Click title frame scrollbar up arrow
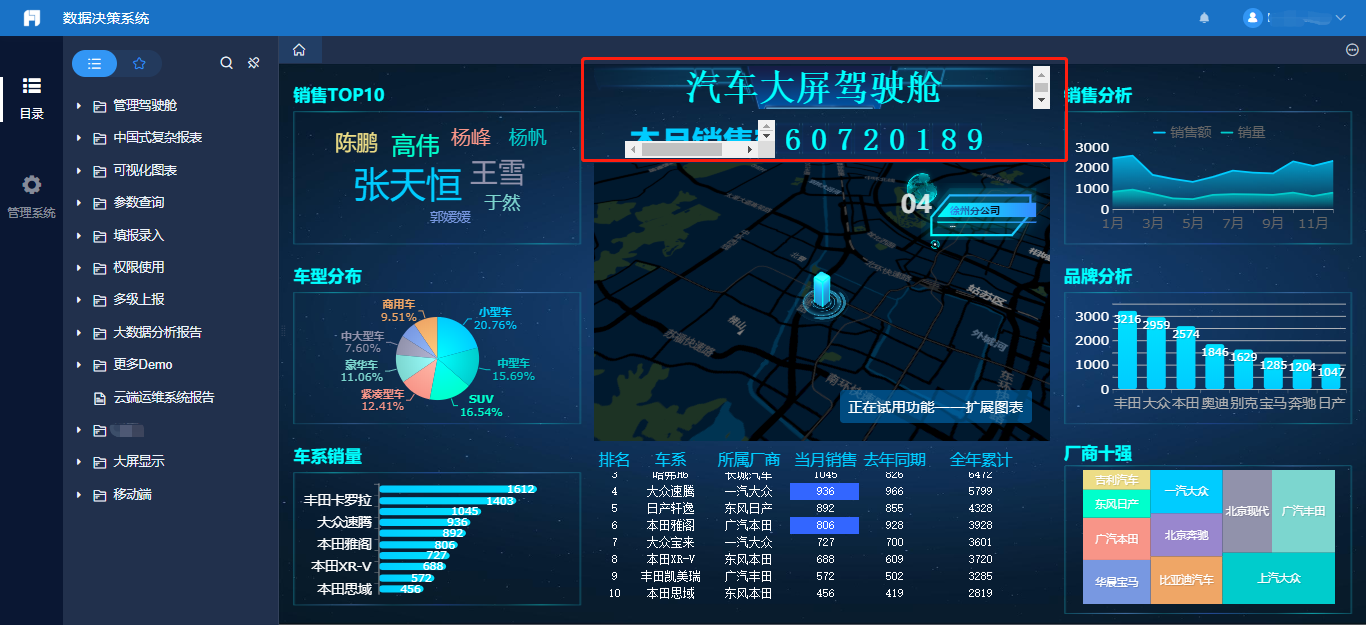This screenshot has width=1366, height=625. coord(1041,74)
